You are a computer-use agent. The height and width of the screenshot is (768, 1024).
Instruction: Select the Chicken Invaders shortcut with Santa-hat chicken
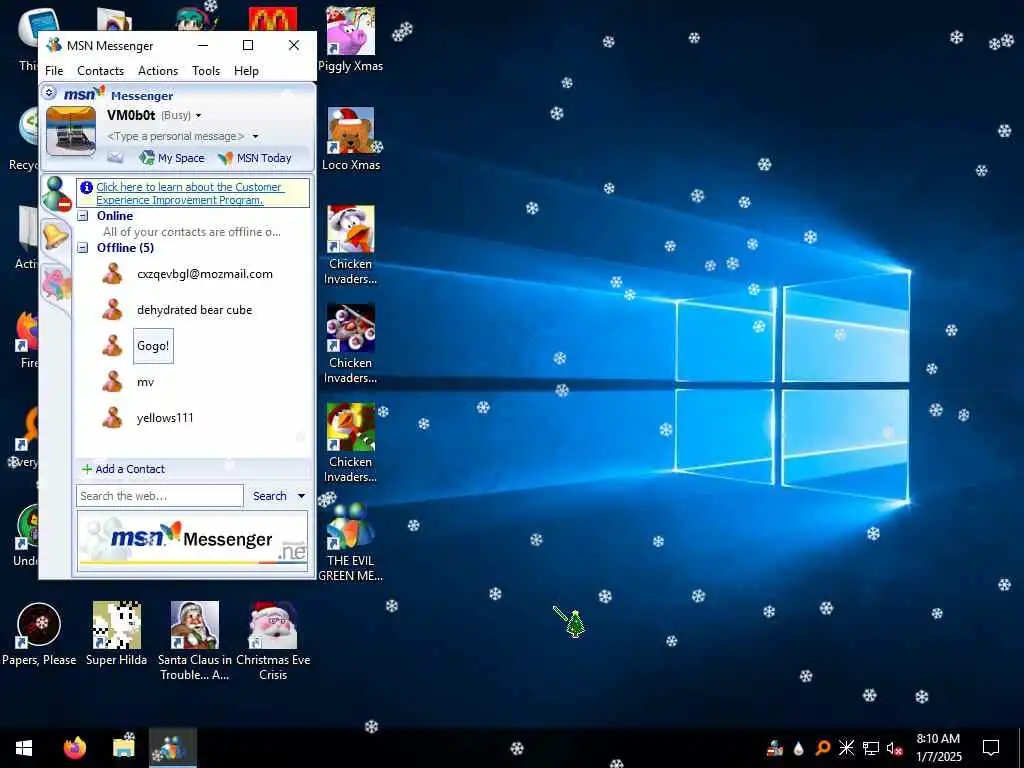[x=351, y=245]
